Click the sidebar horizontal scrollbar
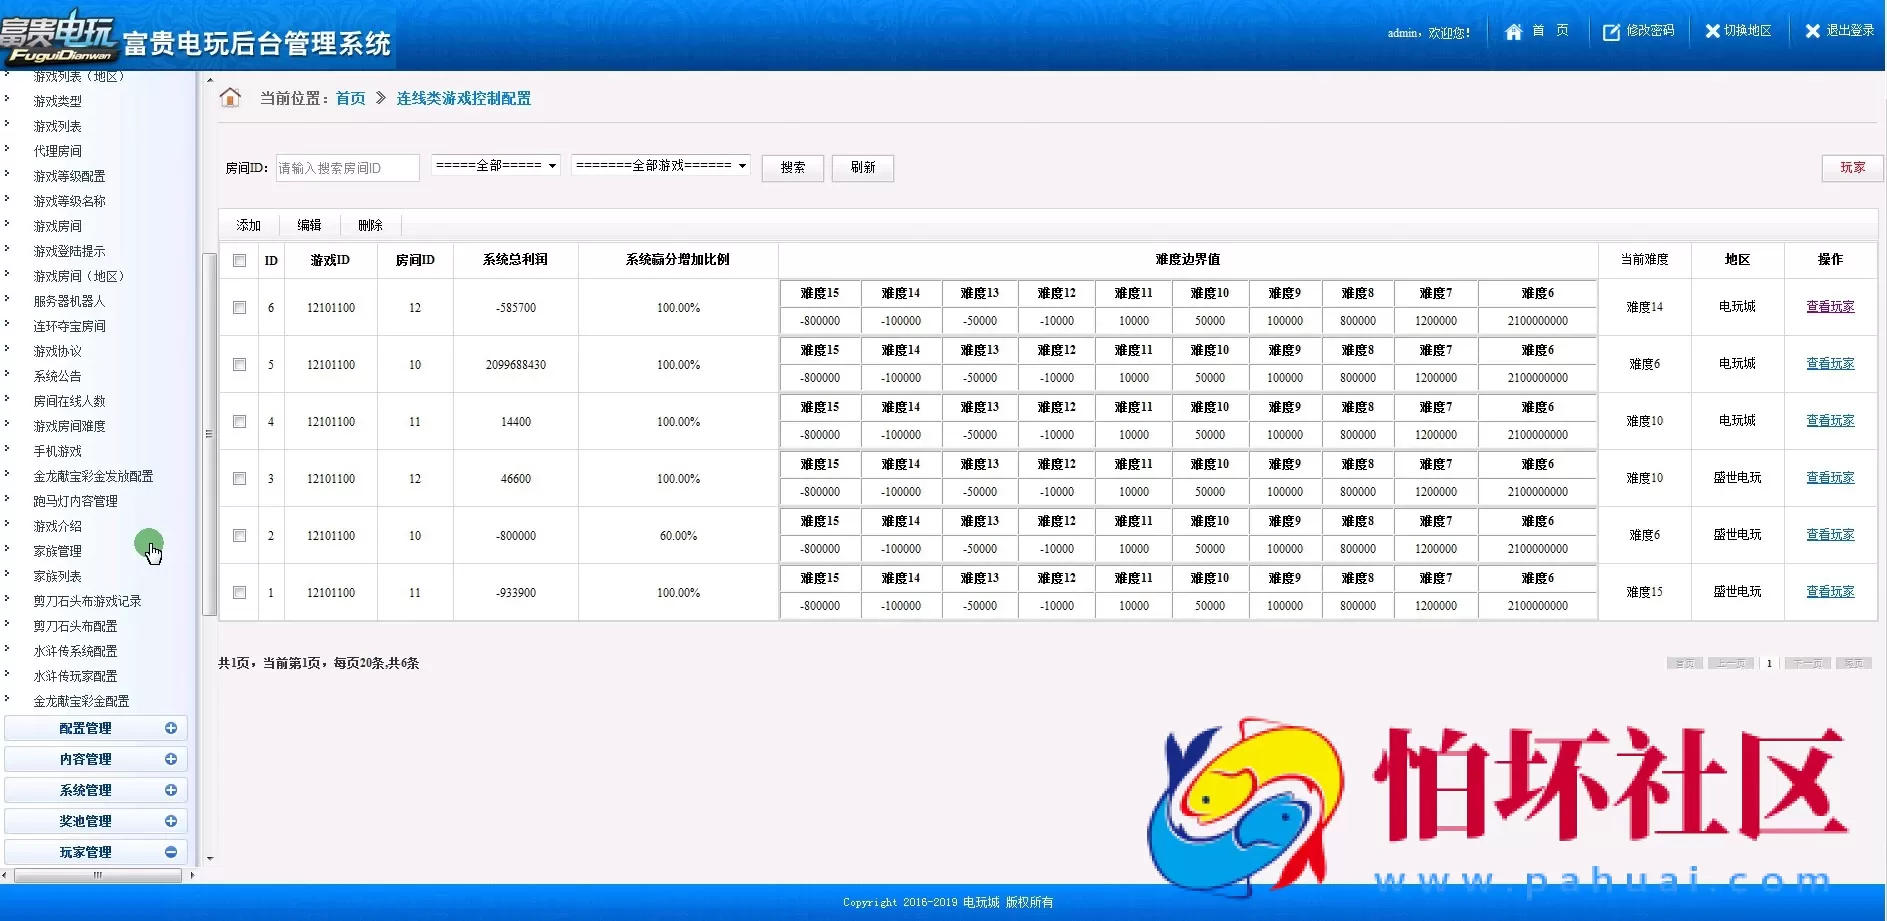 pos(97,875)
